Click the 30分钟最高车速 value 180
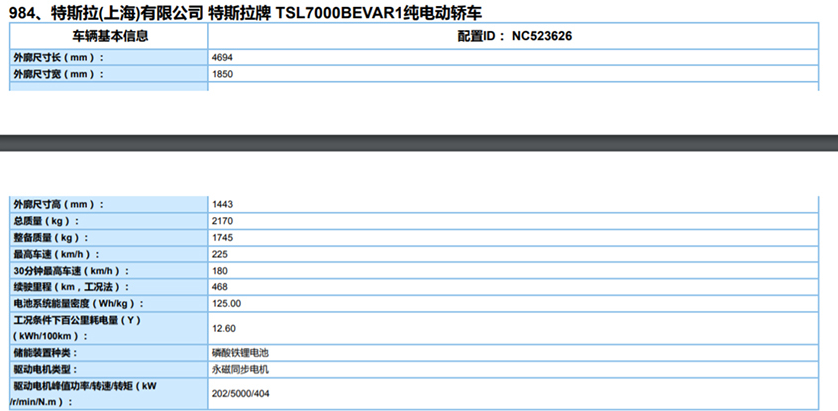This screenshot has width=838, height=411. [220, 270]
